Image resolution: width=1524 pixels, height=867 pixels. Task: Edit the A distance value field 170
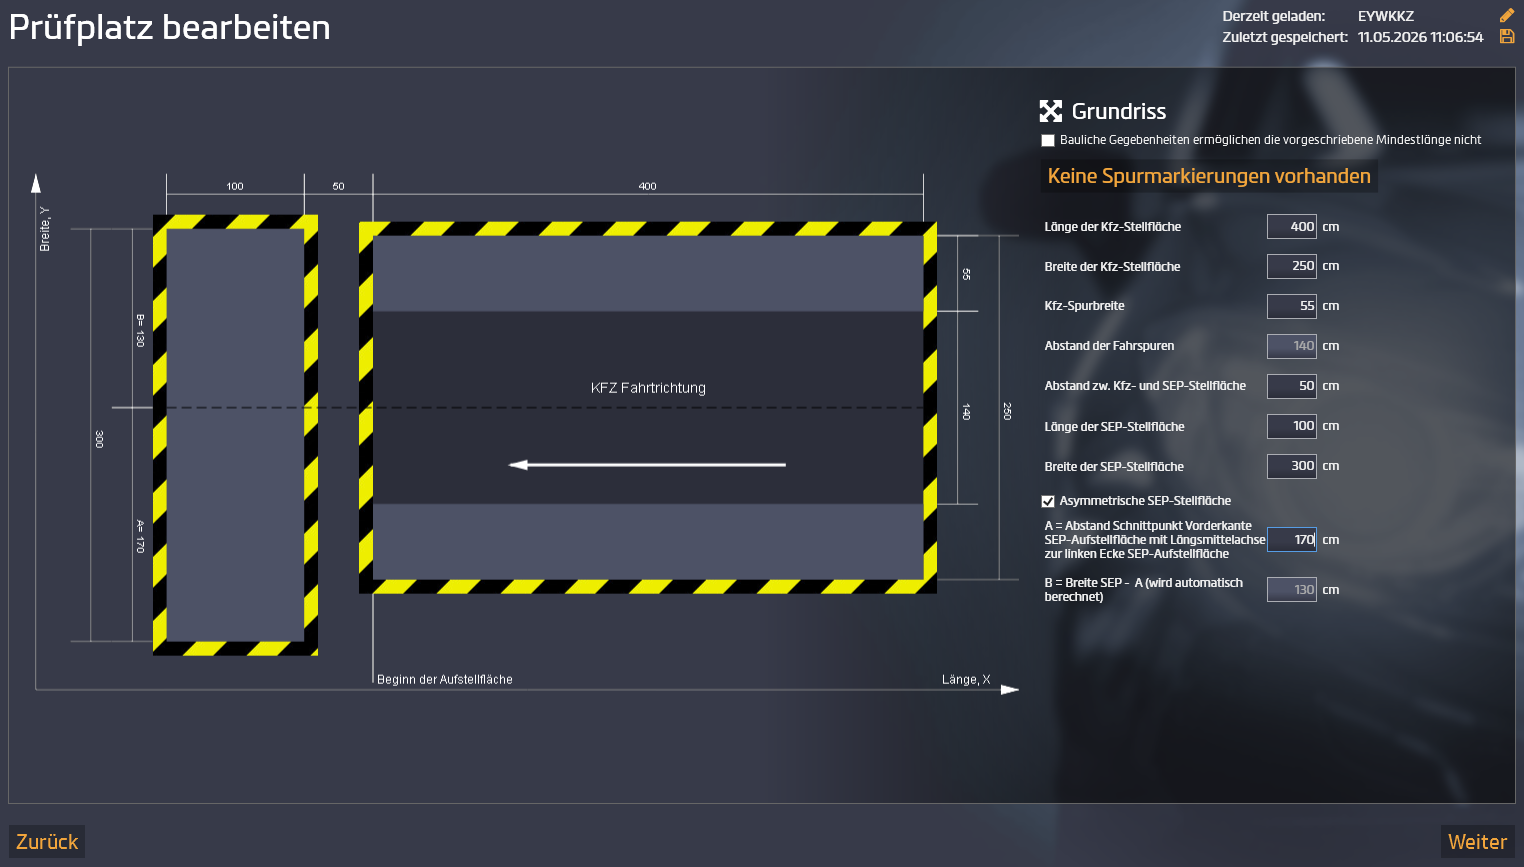pos(1292,540)
